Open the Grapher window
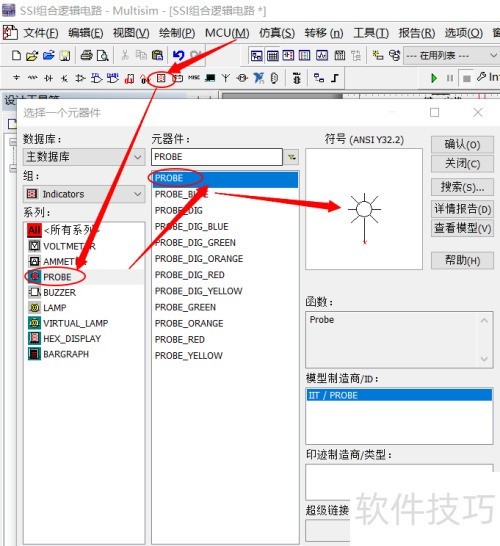 pos(322,55)
